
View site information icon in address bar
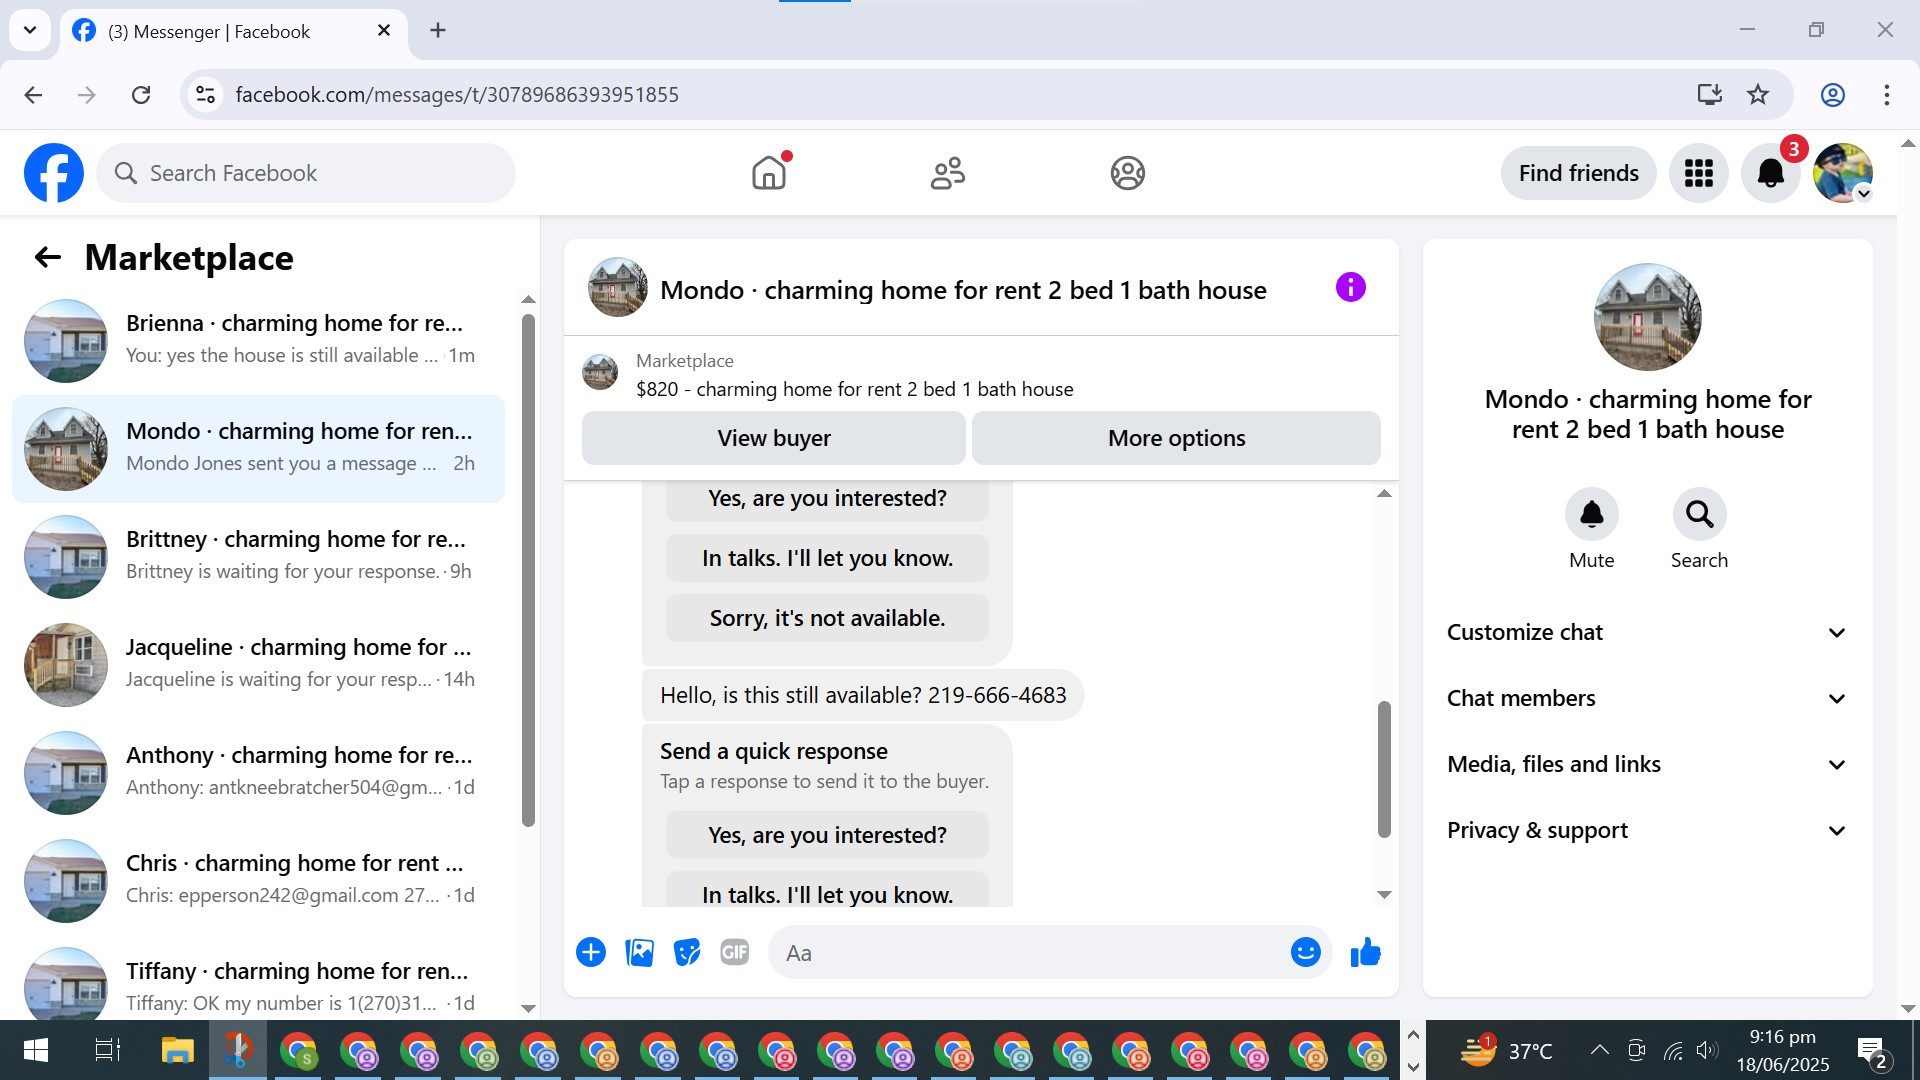tap(206, 95)
